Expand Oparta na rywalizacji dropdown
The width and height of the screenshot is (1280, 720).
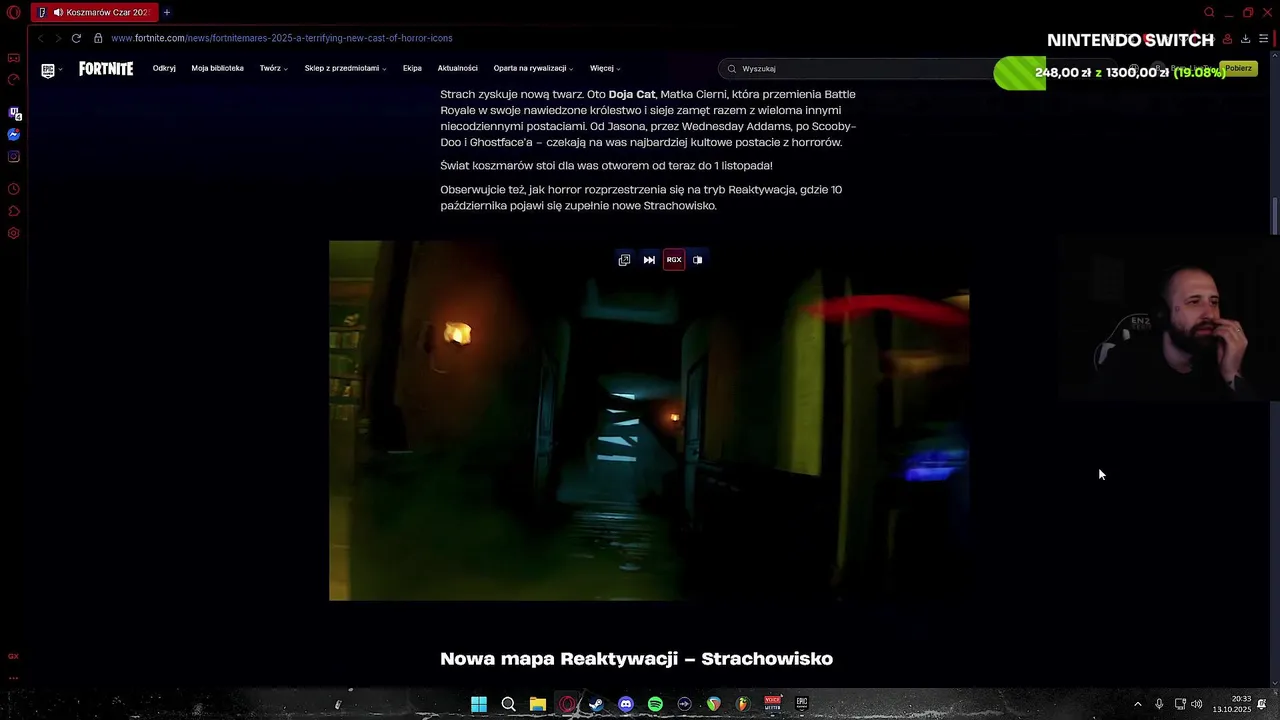pyautogui.click(x=533, y=69)
